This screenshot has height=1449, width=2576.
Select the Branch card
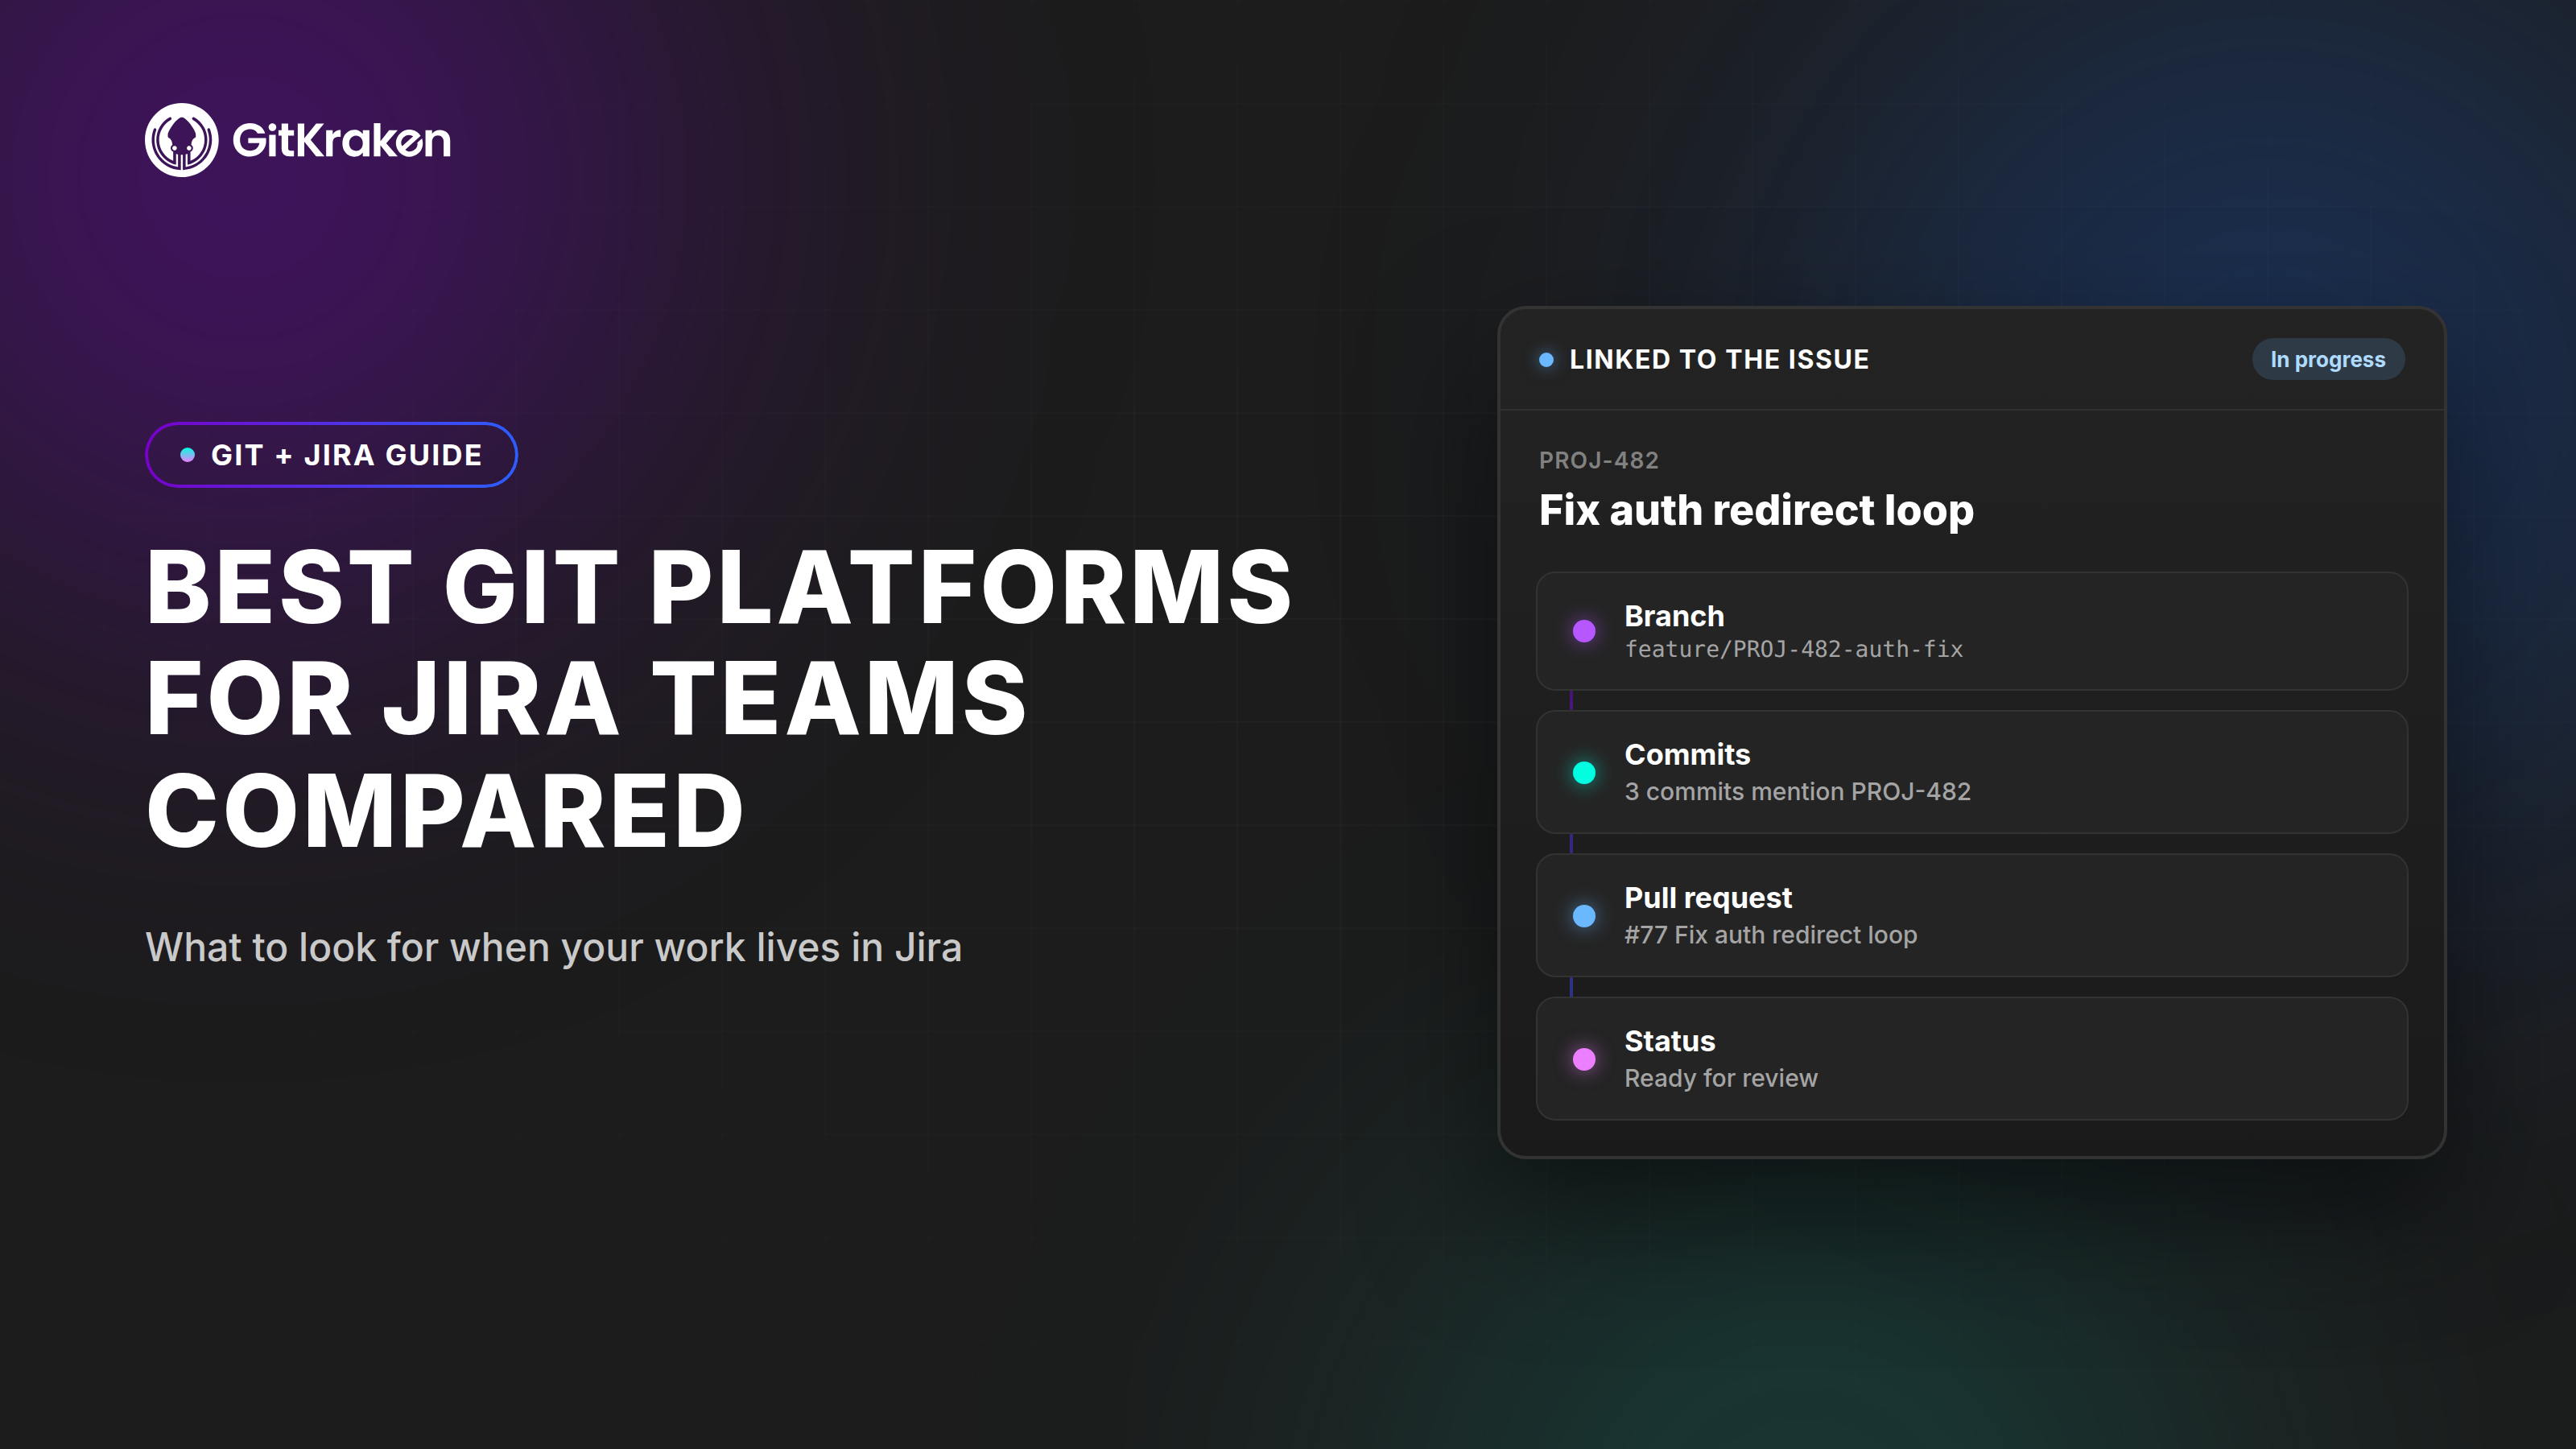tap(1971, 631)
